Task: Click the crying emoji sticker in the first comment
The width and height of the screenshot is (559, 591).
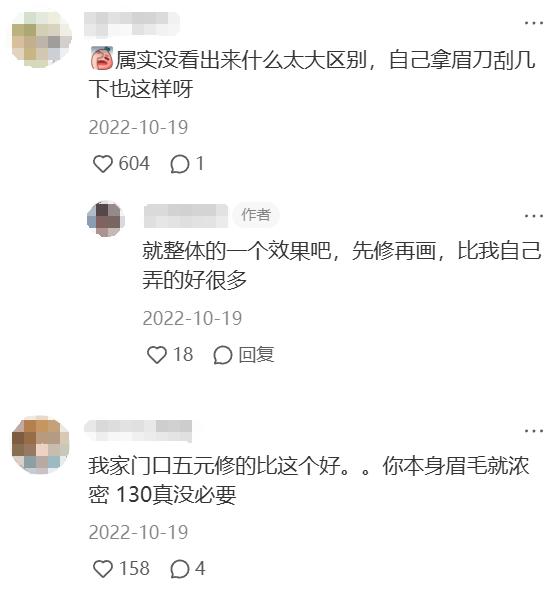Action: pos(102,58)
